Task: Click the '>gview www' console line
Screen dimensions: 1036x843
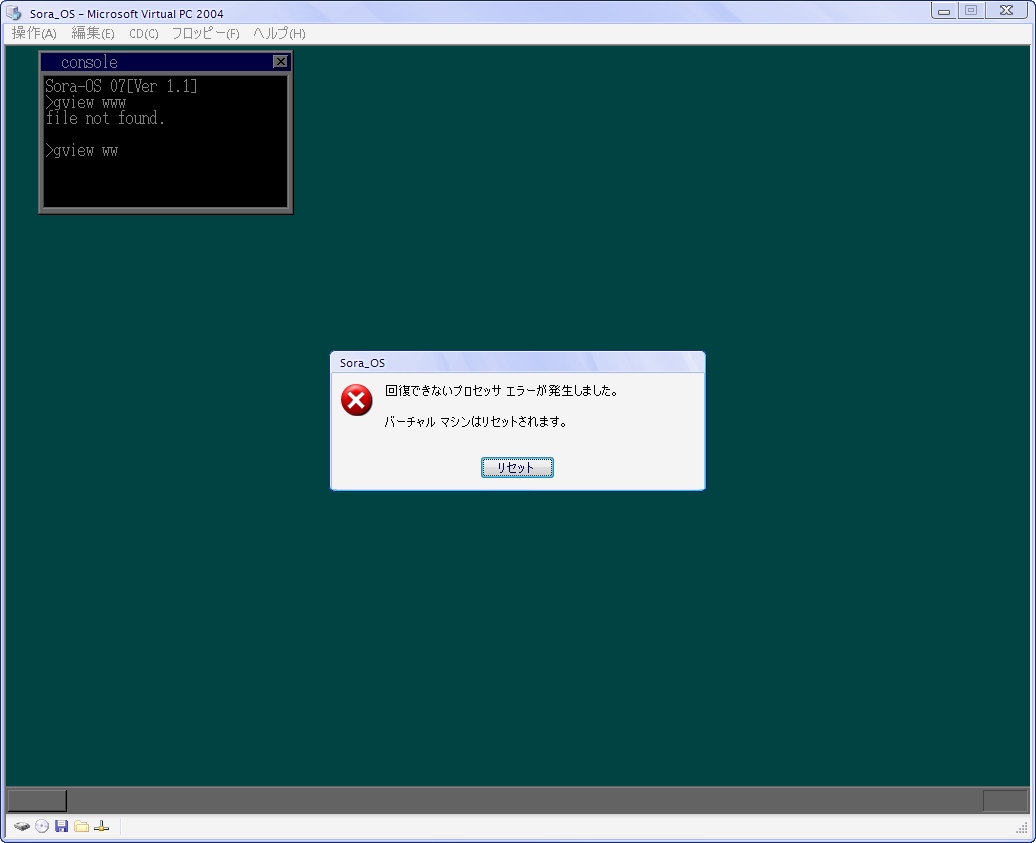Action: coord(85,102)
